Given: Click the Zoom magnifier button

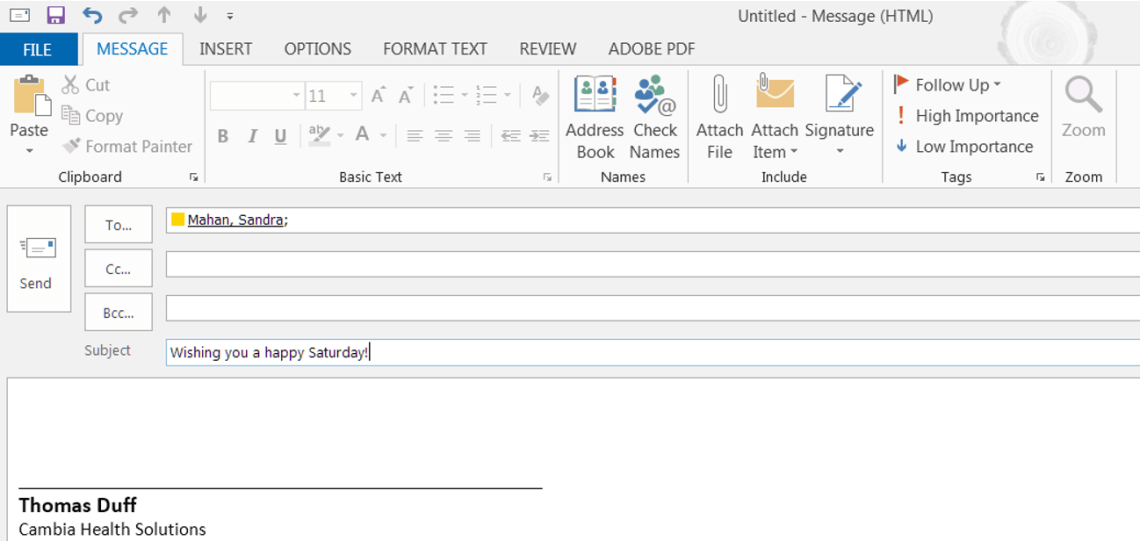Looking at the screenshot, I should coord(1083,109).
